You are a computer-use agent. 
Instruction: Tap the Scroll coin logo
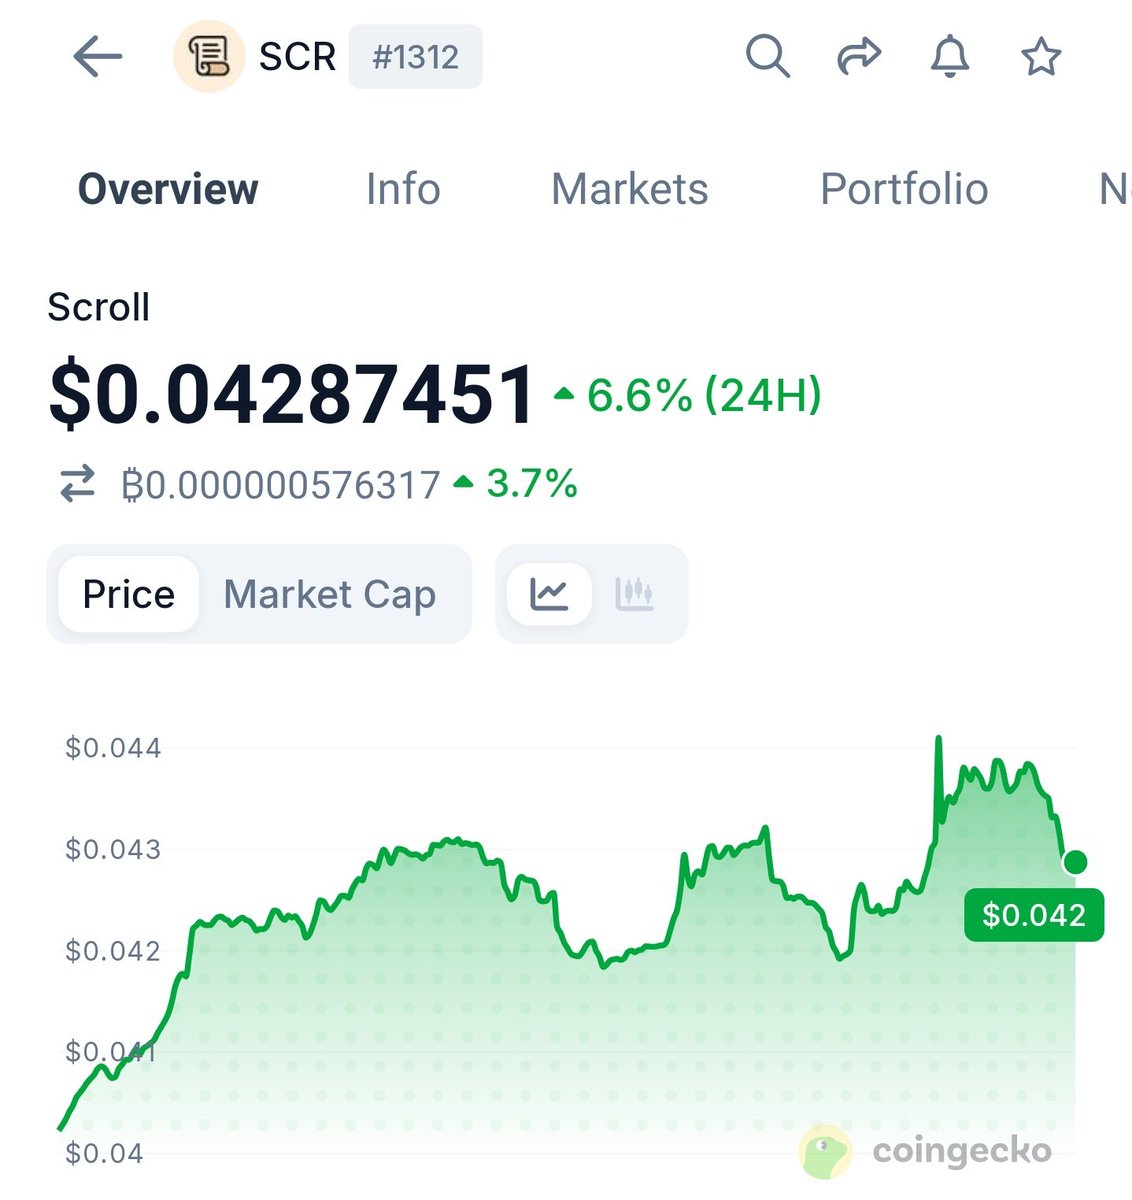tap(209, 57)
